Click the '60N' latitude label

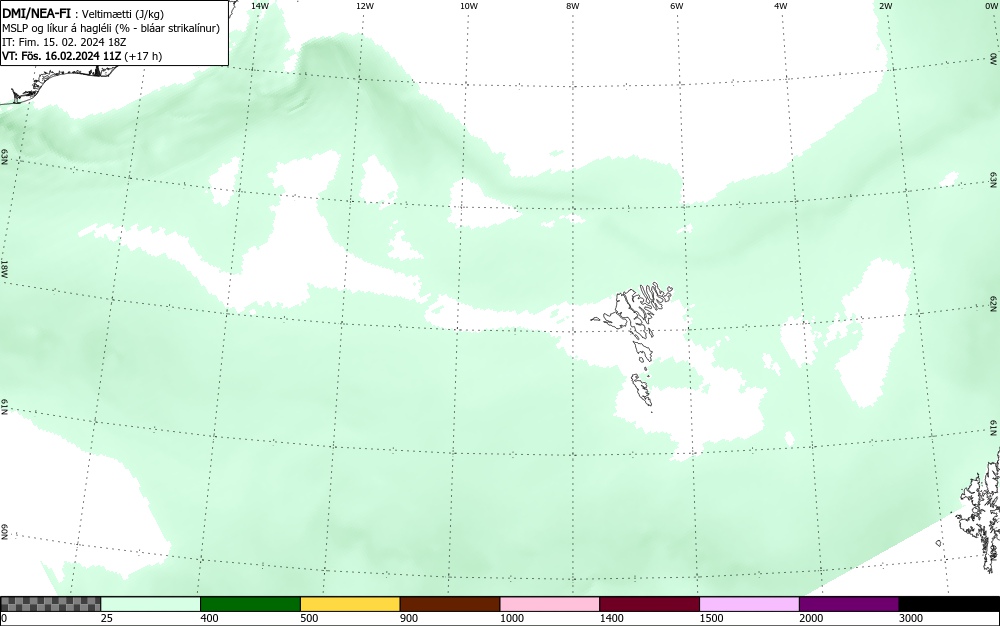pyautogui.click(x=4, y=532)
